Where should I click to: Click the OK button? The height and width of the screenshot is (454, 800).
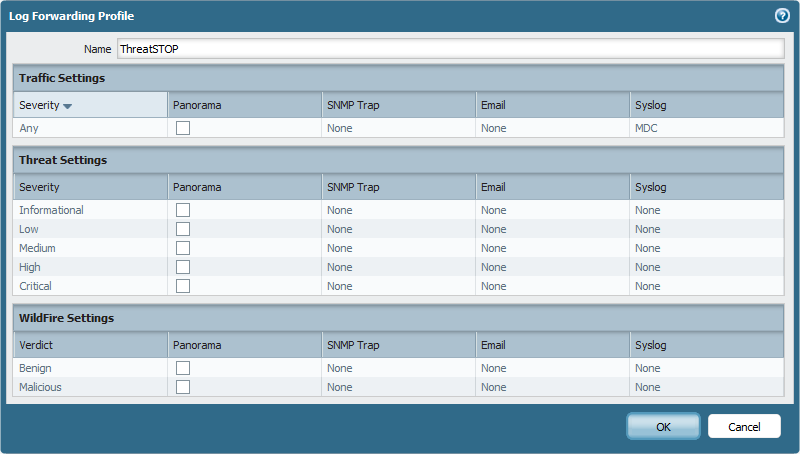tap(663, 426)
